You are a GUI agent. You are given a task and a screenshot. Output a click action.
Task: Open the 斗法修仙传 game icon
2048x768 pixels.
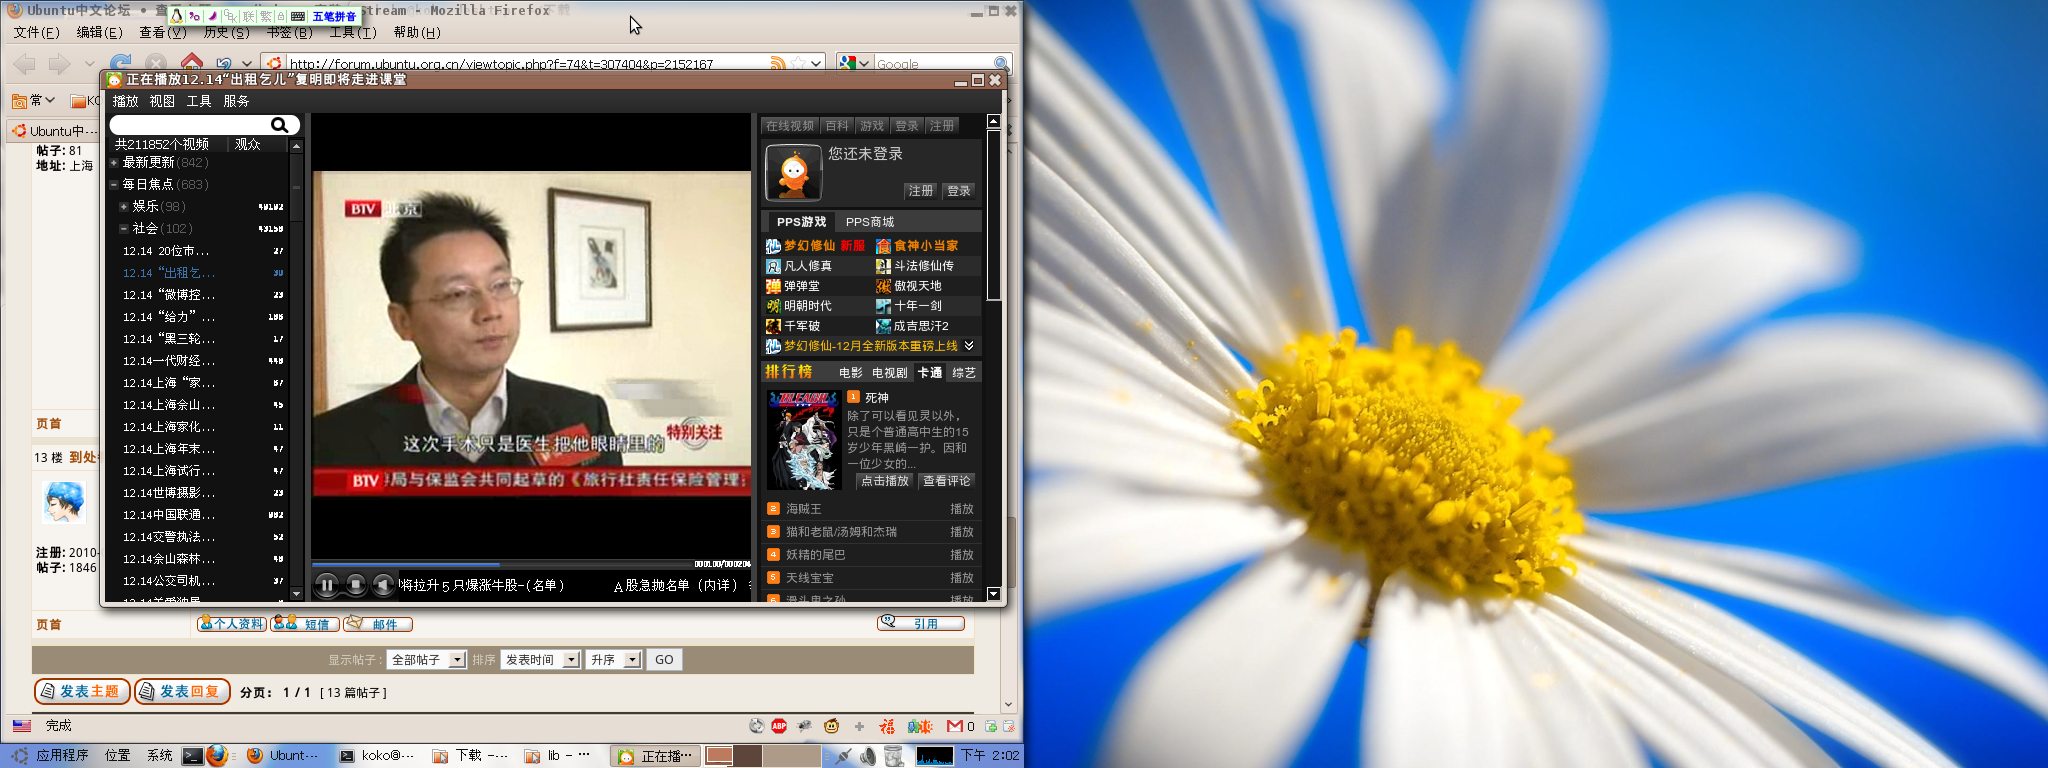883,266
